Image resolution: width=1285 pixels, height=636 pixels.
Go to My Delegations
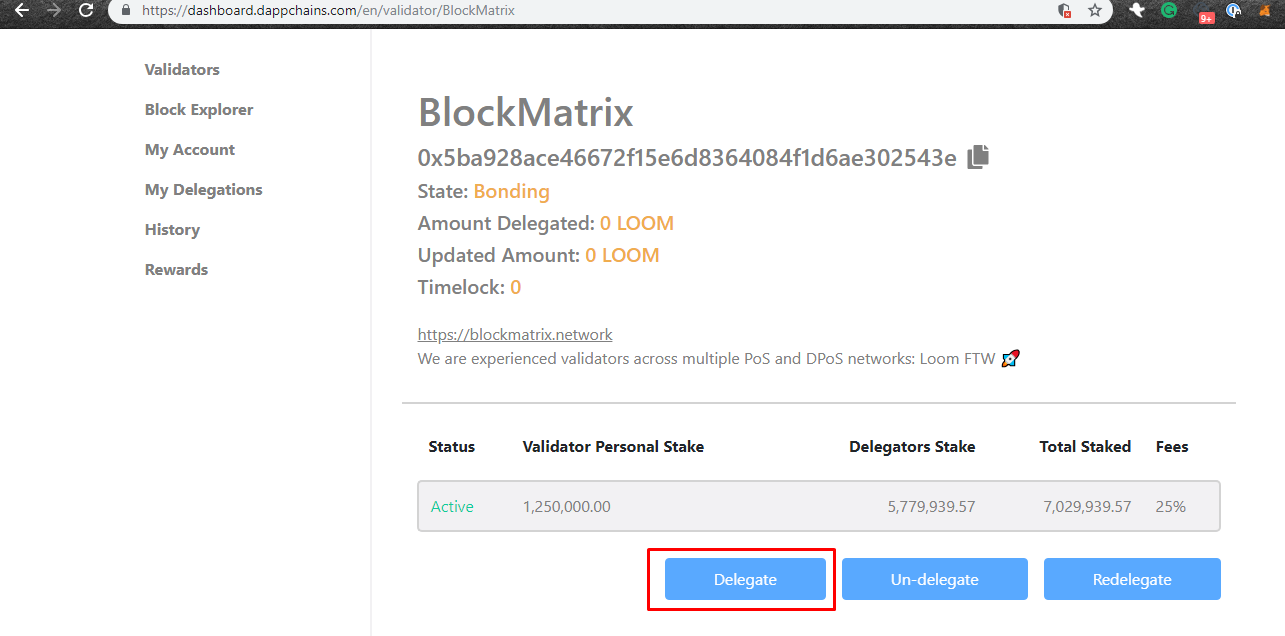pos(203,189)
